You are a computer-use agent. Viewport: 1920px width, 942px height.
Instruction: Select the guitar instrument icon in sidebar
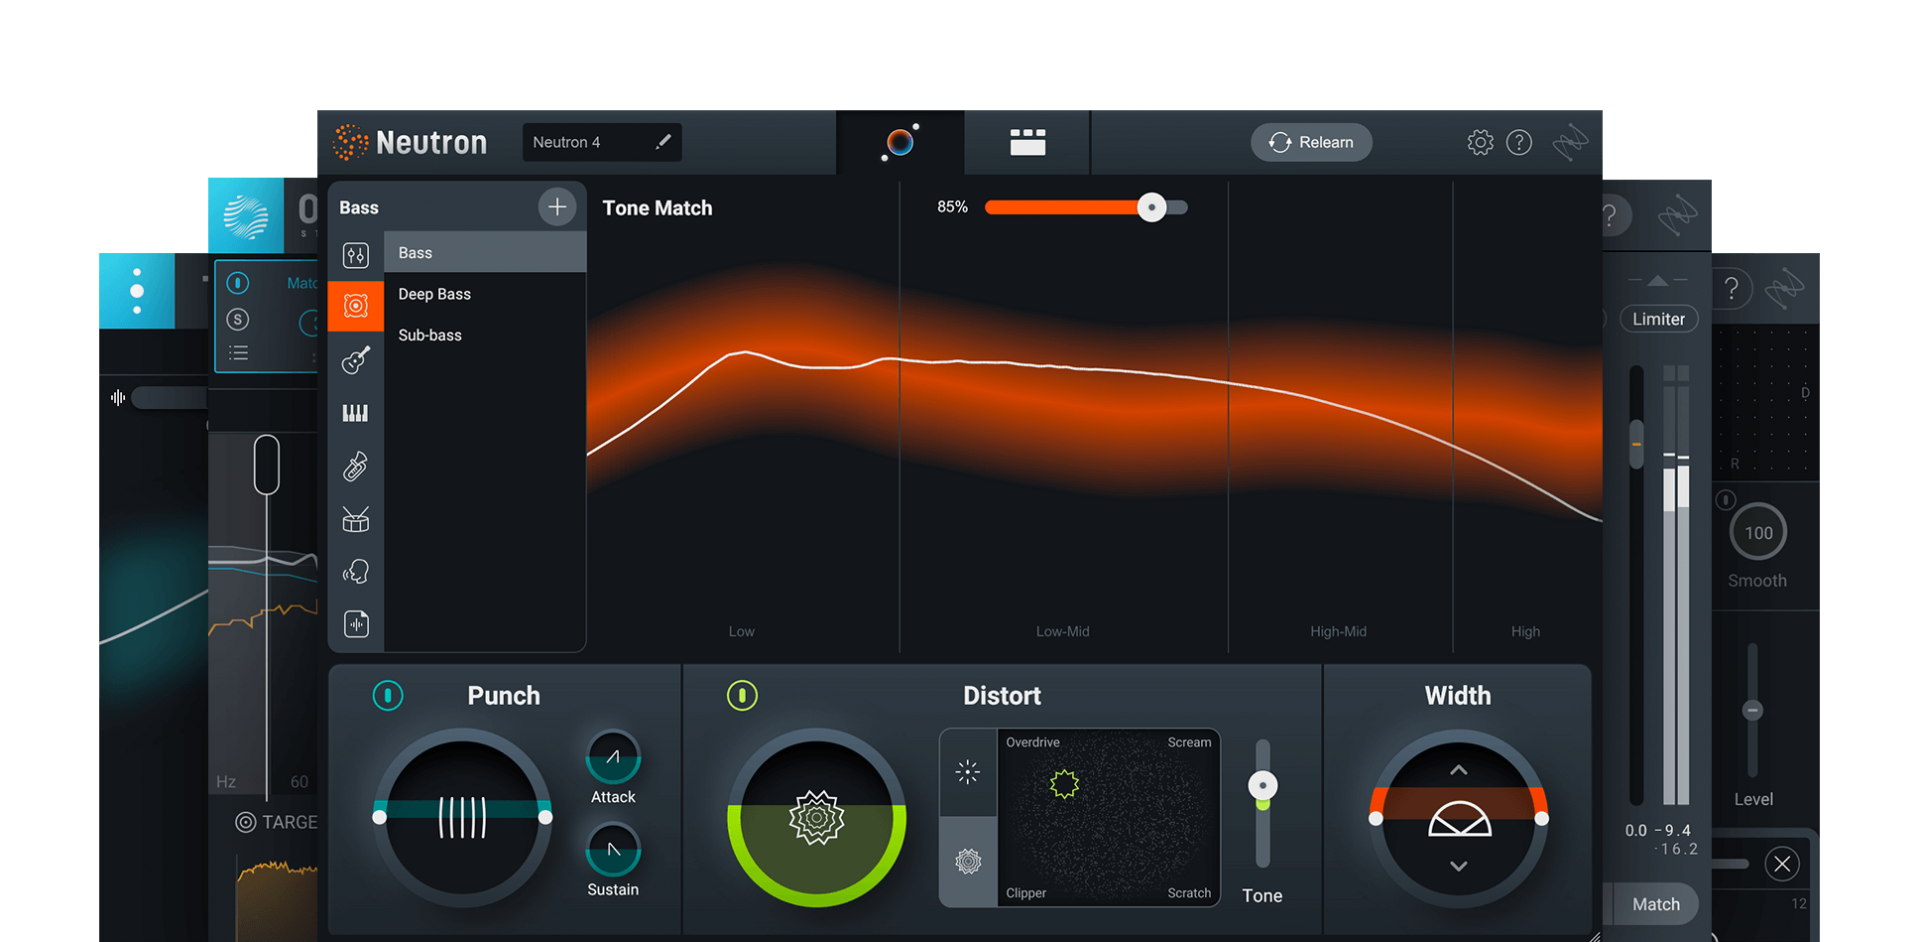[x=356, y=360]
